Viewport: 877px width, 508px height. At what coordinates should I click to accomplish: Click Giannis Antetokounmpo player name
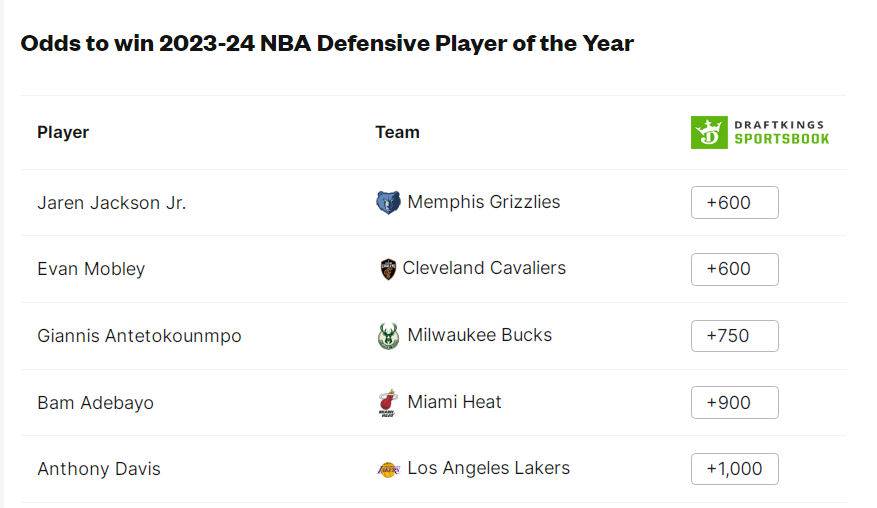coord(139,336)
